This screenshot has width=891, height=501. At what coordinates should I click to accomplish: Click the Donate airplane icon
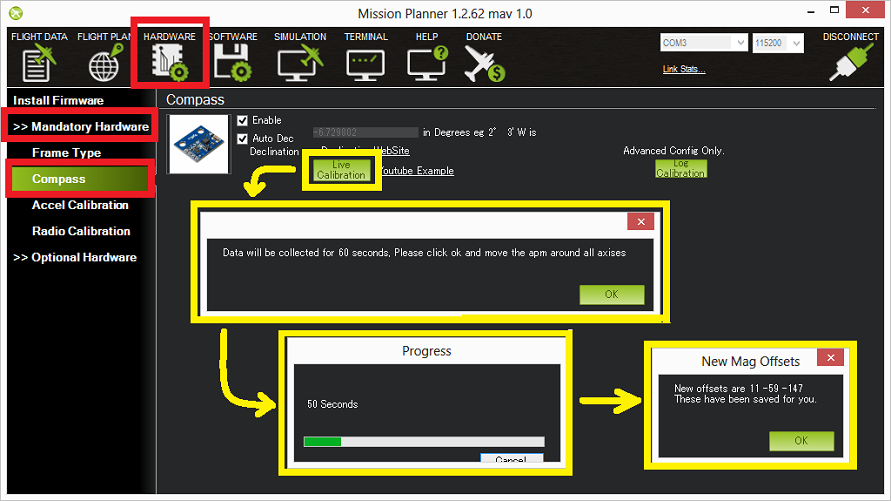coord(484,63)
